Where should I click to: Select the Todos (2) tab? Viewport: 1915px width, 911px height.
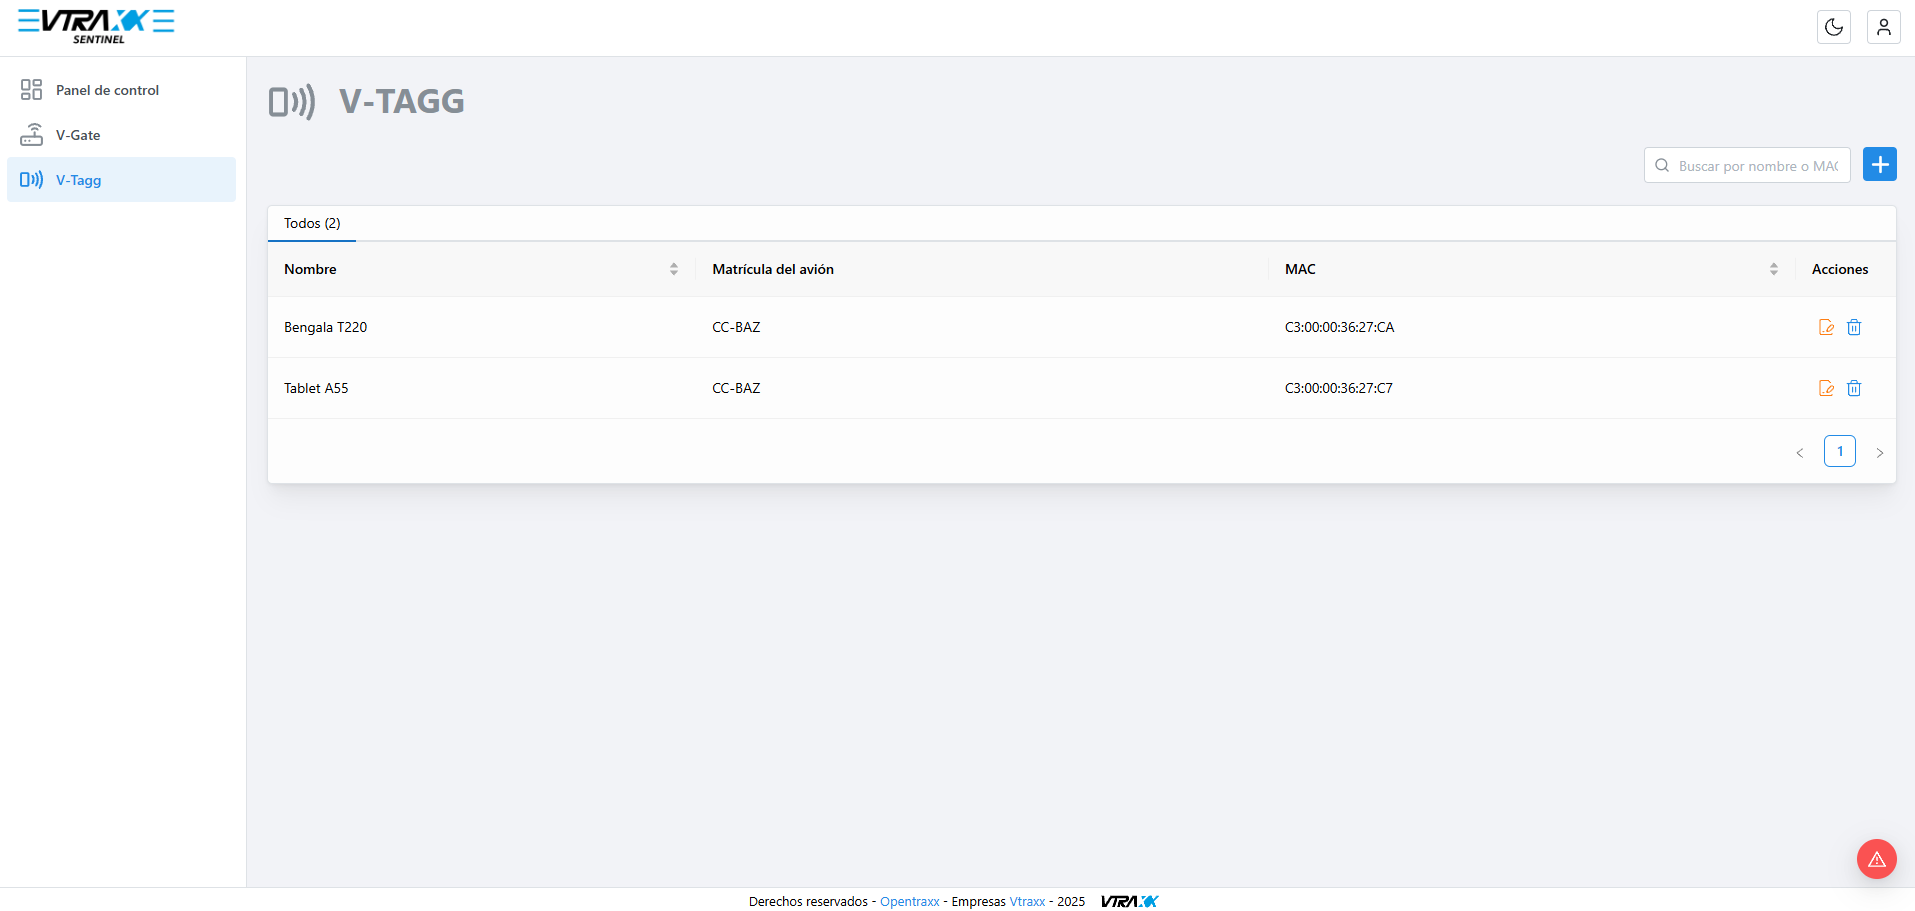(x=312, y=223)
